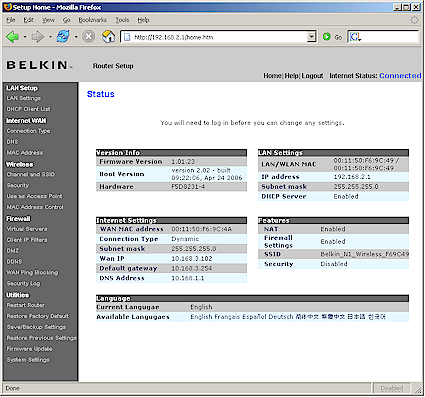425x397 pixels.
Task: Open Security Log page
Action: pos(23,284)
